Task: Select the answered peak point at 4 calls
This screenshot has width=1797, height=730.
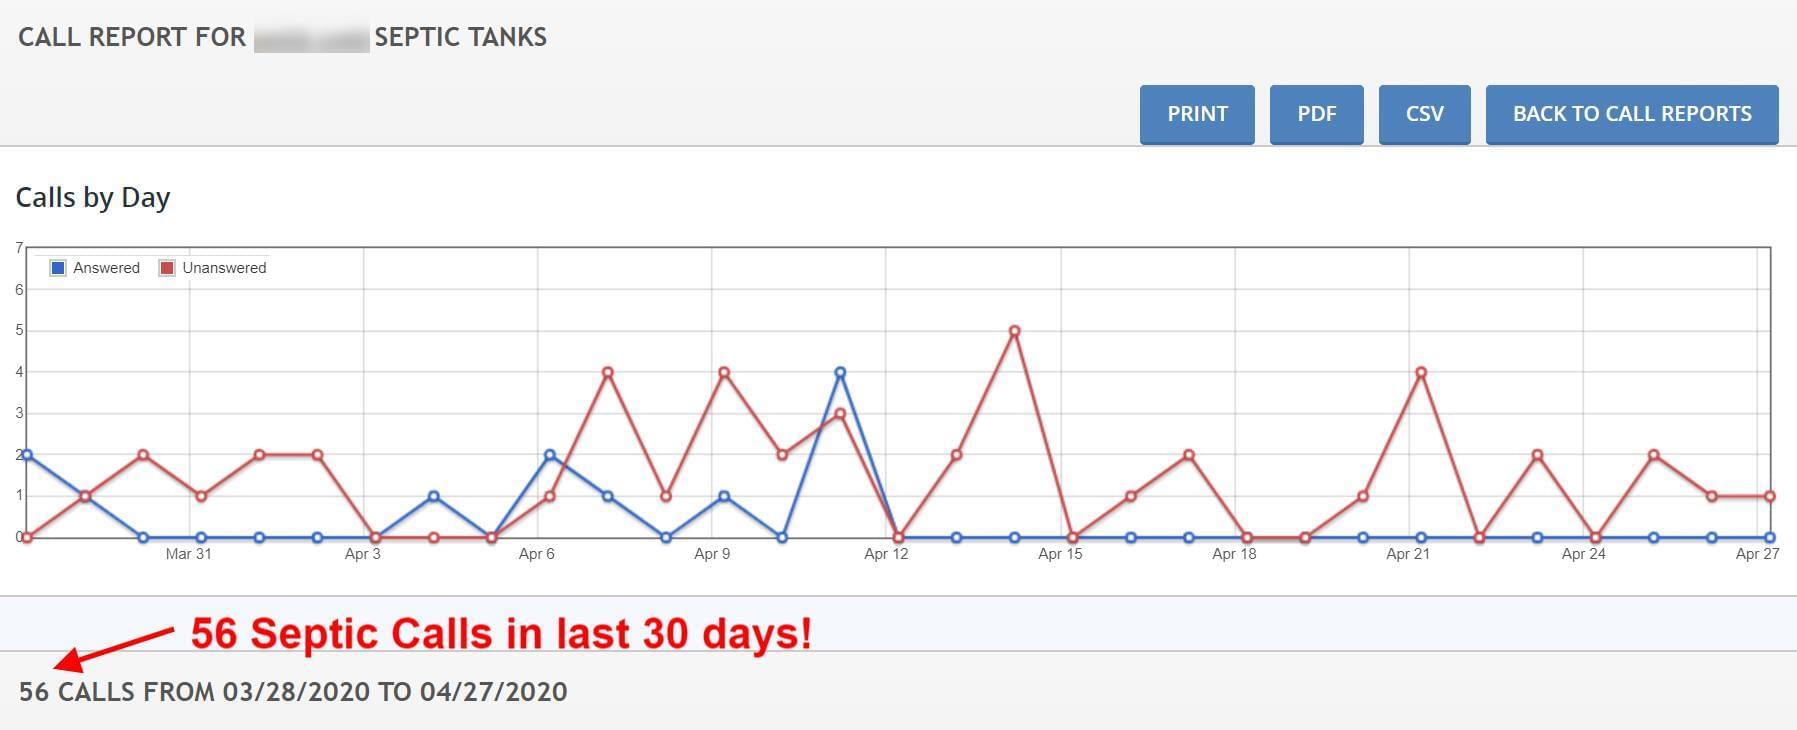Action: tap(840, 372)
